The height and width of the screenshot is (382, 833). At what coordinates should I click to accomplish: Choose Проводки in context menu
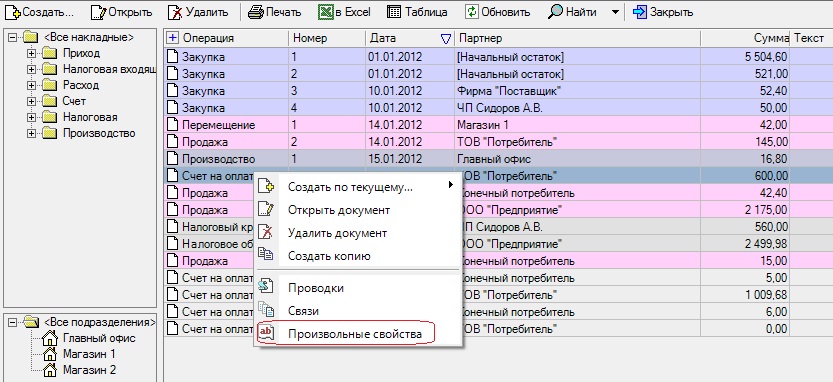[x=357, y=288]
